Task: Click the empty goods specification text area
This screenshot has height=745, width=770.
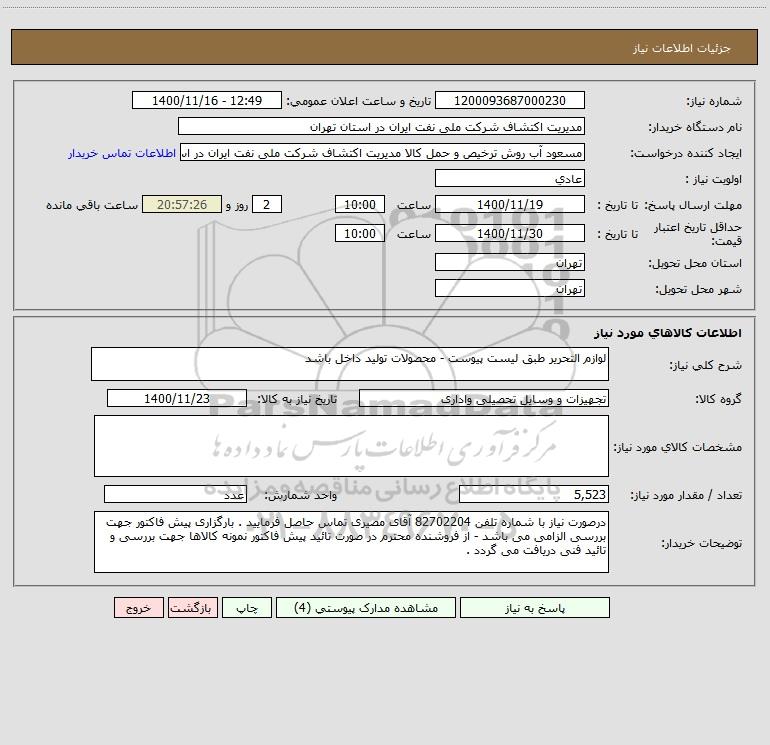Action: 351,446
